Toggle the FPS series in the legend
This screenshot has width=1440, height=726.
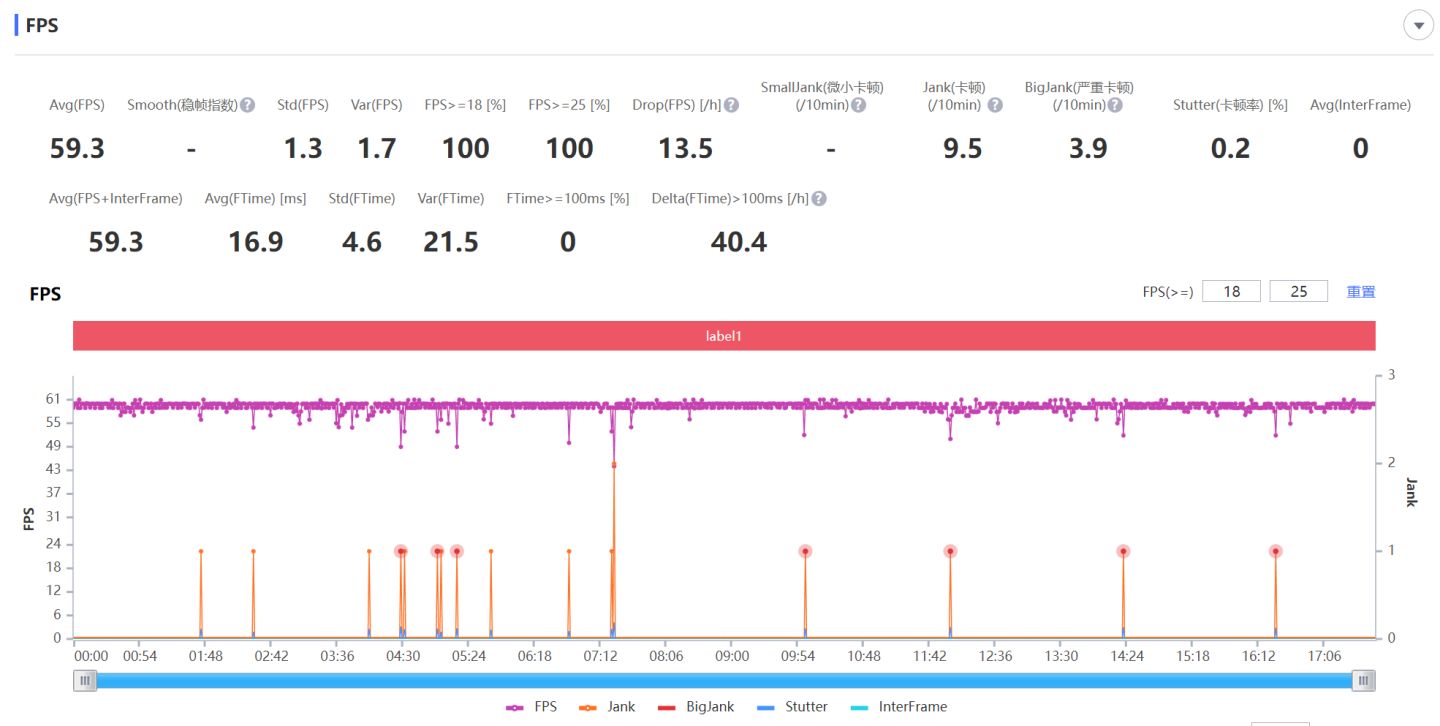[532, 707]
